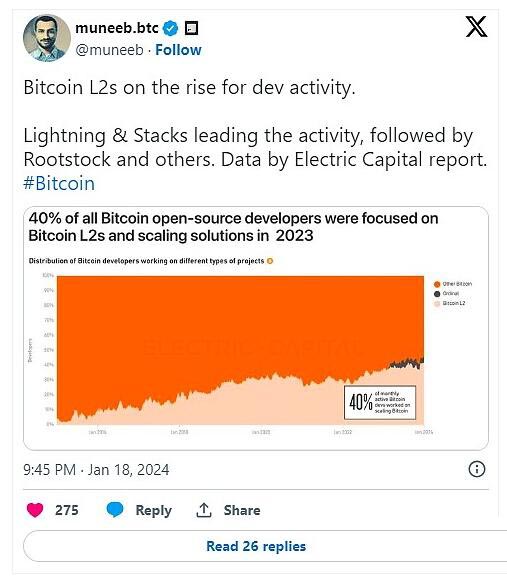Viewport: 507px width, 586px height.
Task: Click the X logo icon
Action: tap(476, 27)
